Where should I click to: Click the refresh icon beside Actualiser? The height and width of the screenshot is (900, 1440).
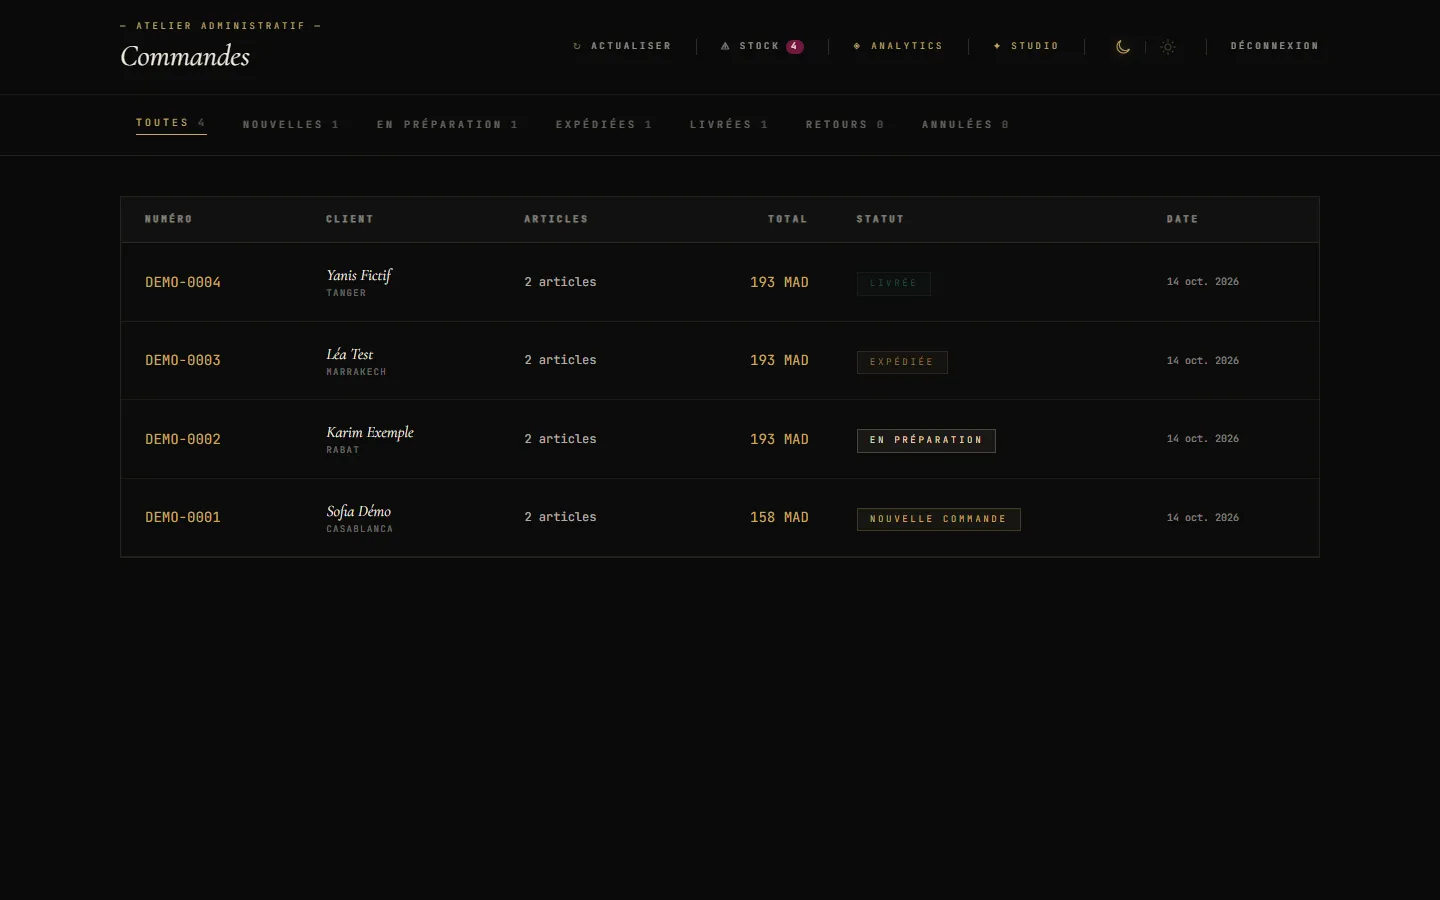(x=577, y=46)
